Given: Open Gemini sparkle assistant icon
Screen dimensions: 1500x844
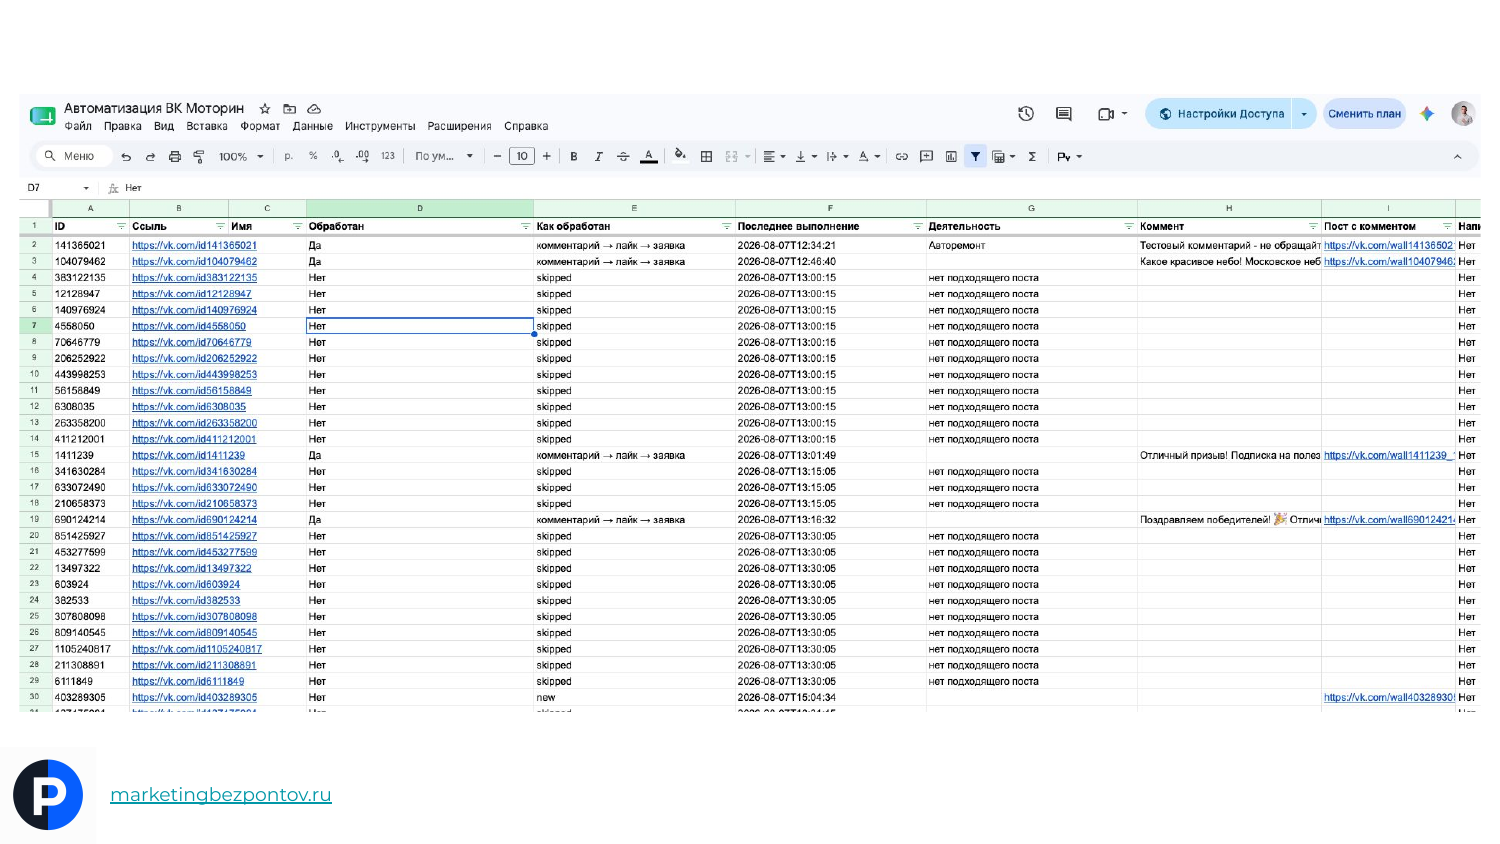Looking at the screenshot, I should (x=1427, y=114).
